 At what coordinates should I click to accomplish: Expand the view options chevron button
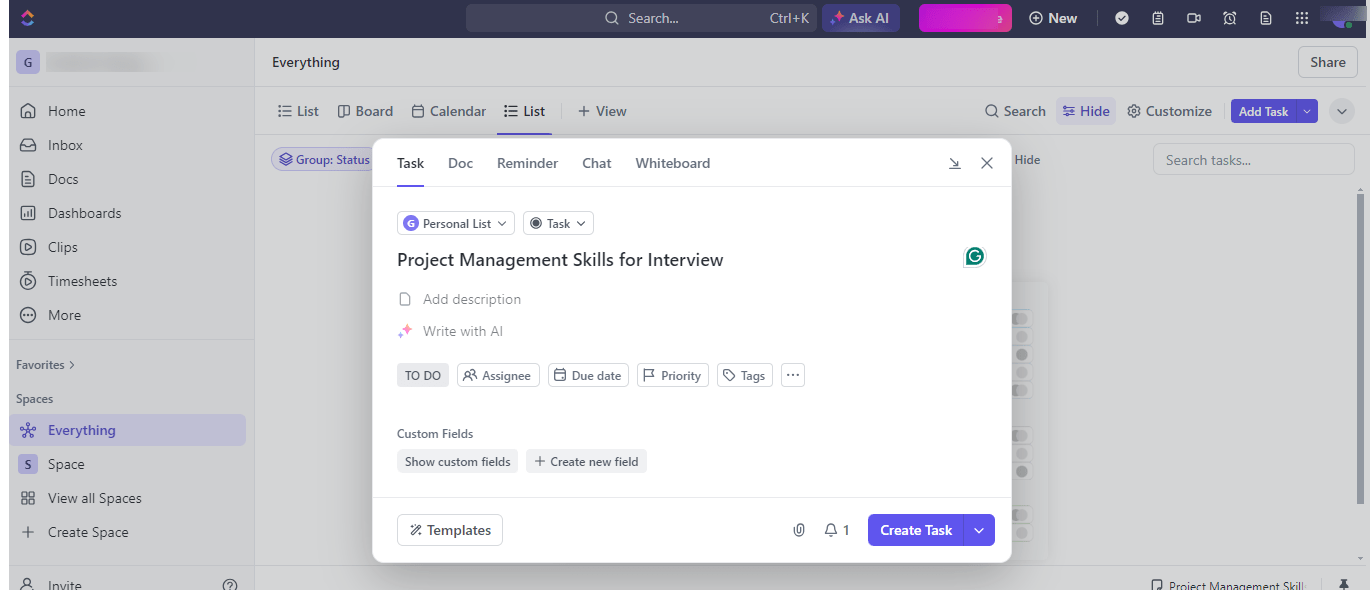click(1341, 111)
